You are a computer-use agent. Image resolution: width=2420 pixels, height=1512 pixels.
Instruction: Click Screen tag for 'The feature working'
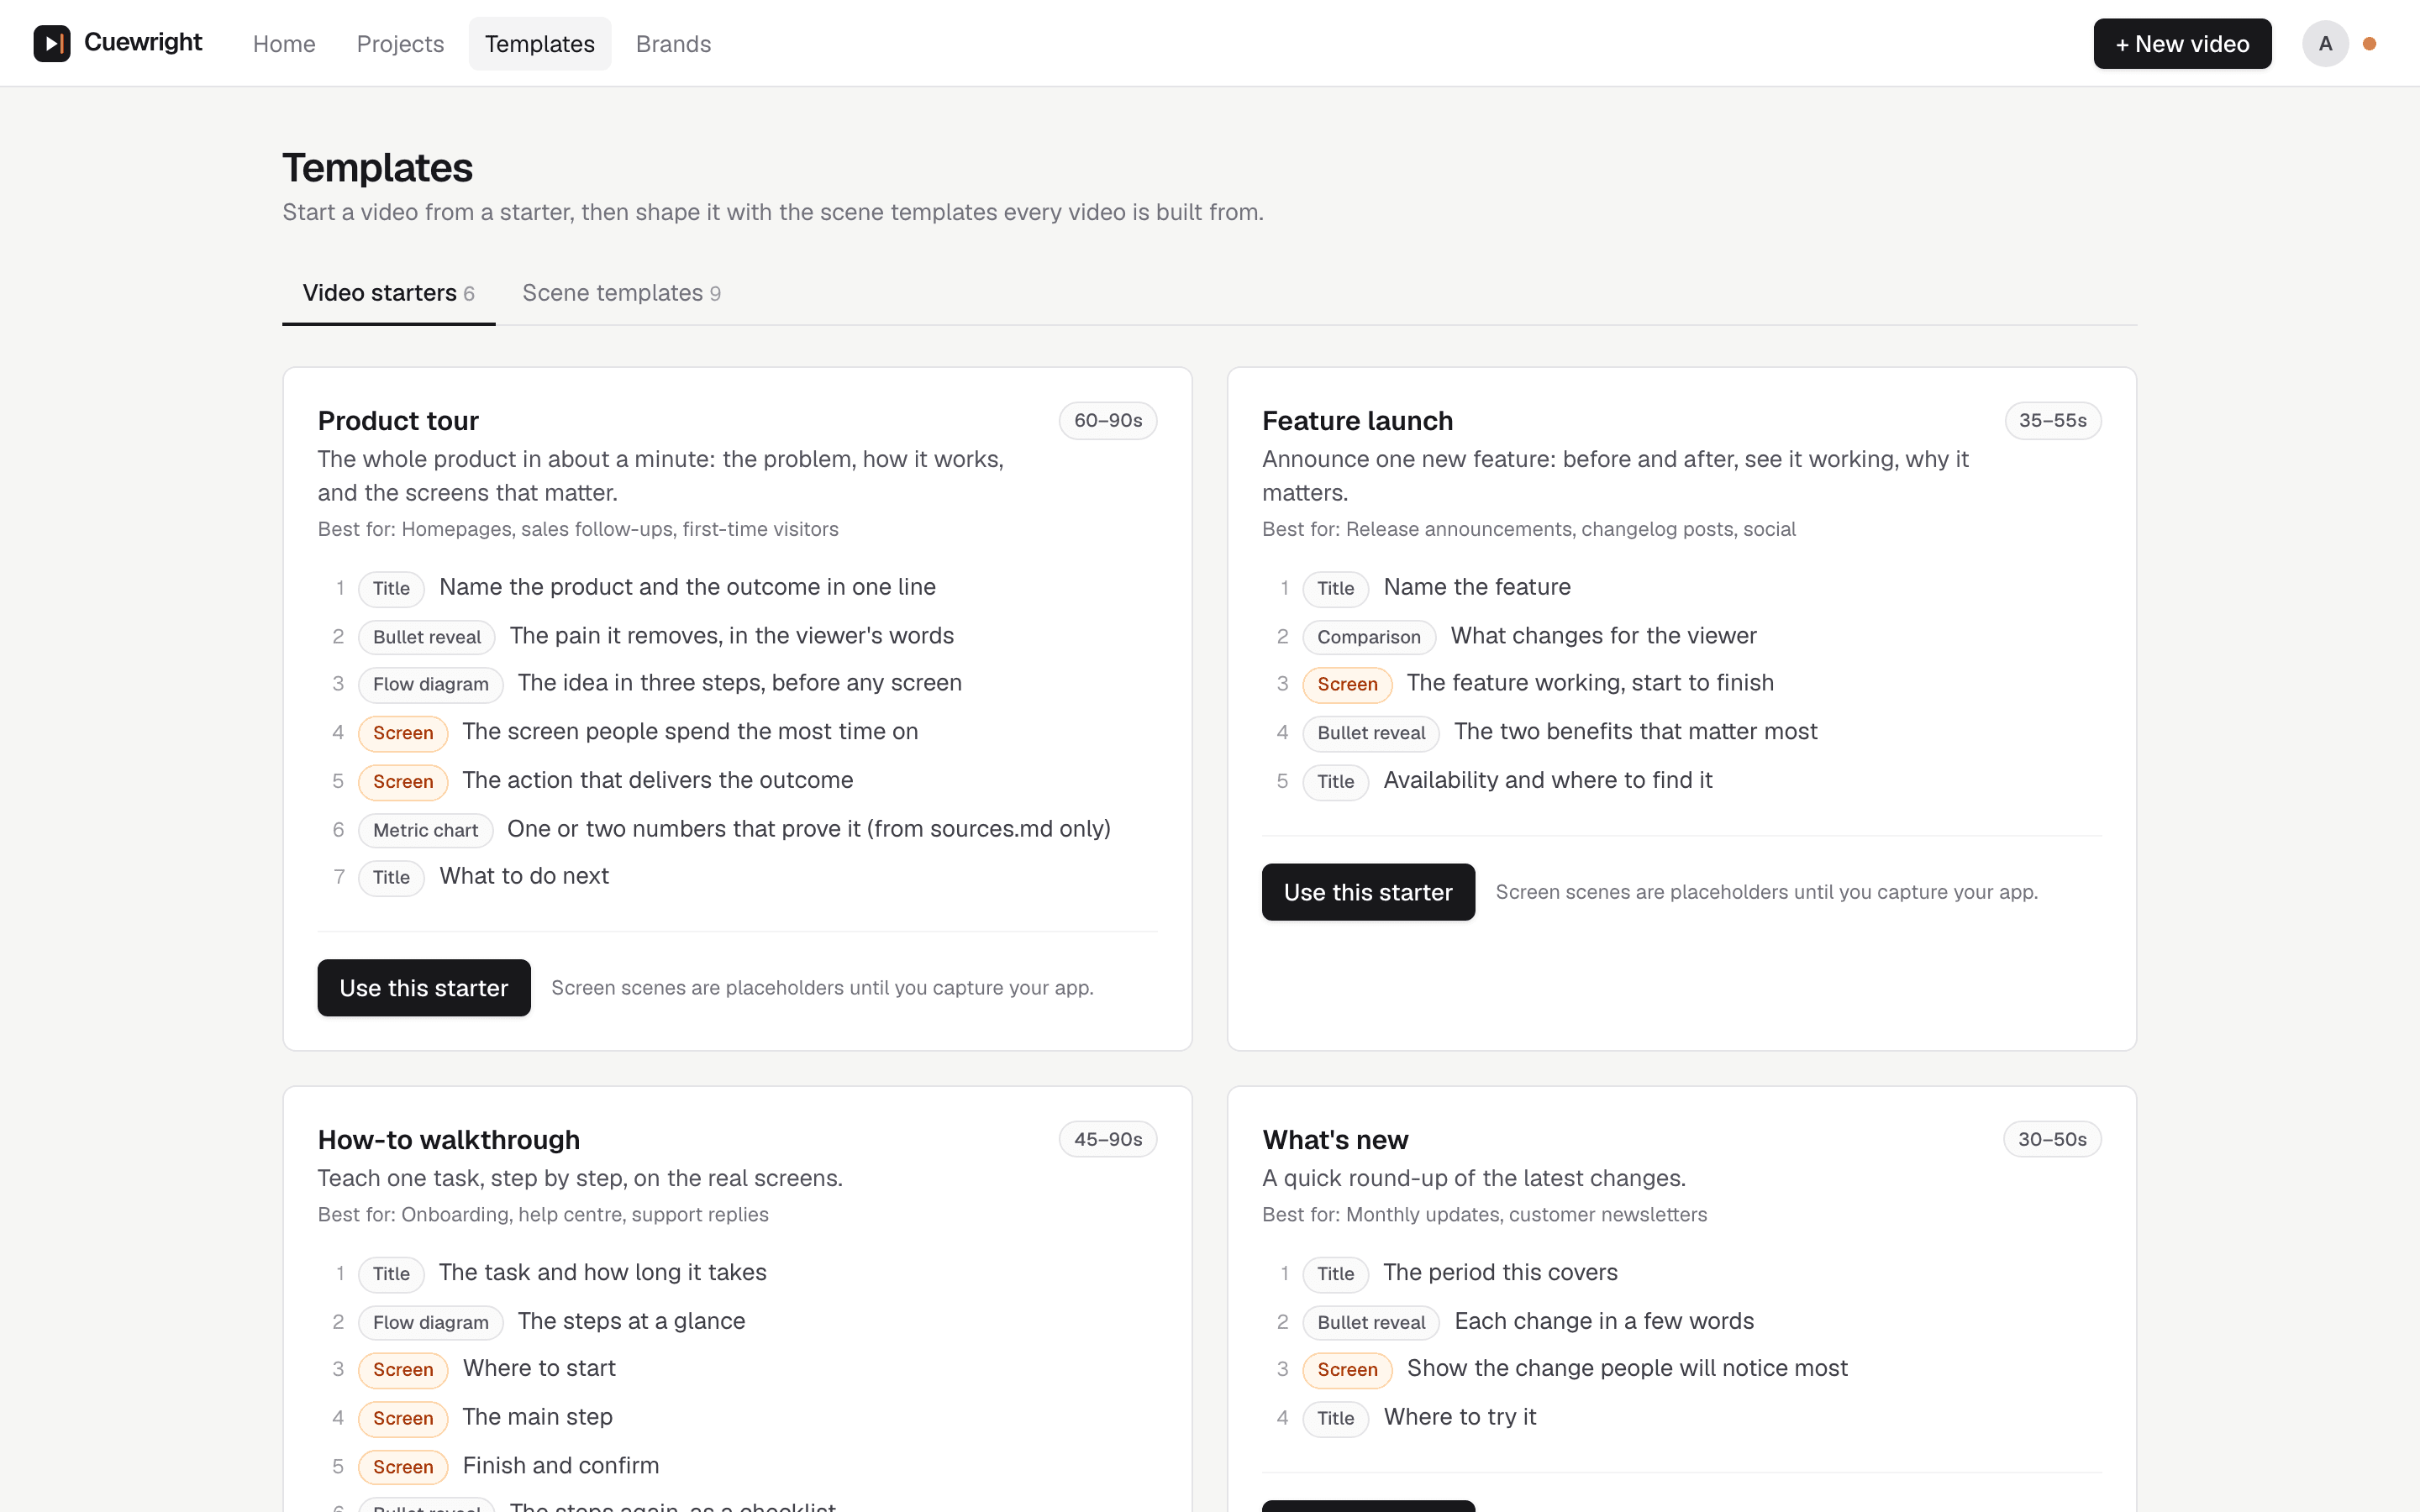[1347, 684]
